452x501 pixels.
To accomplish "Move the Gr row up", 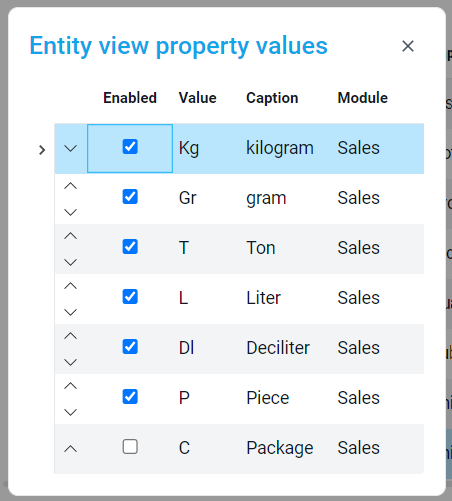I will click(70, 186).
